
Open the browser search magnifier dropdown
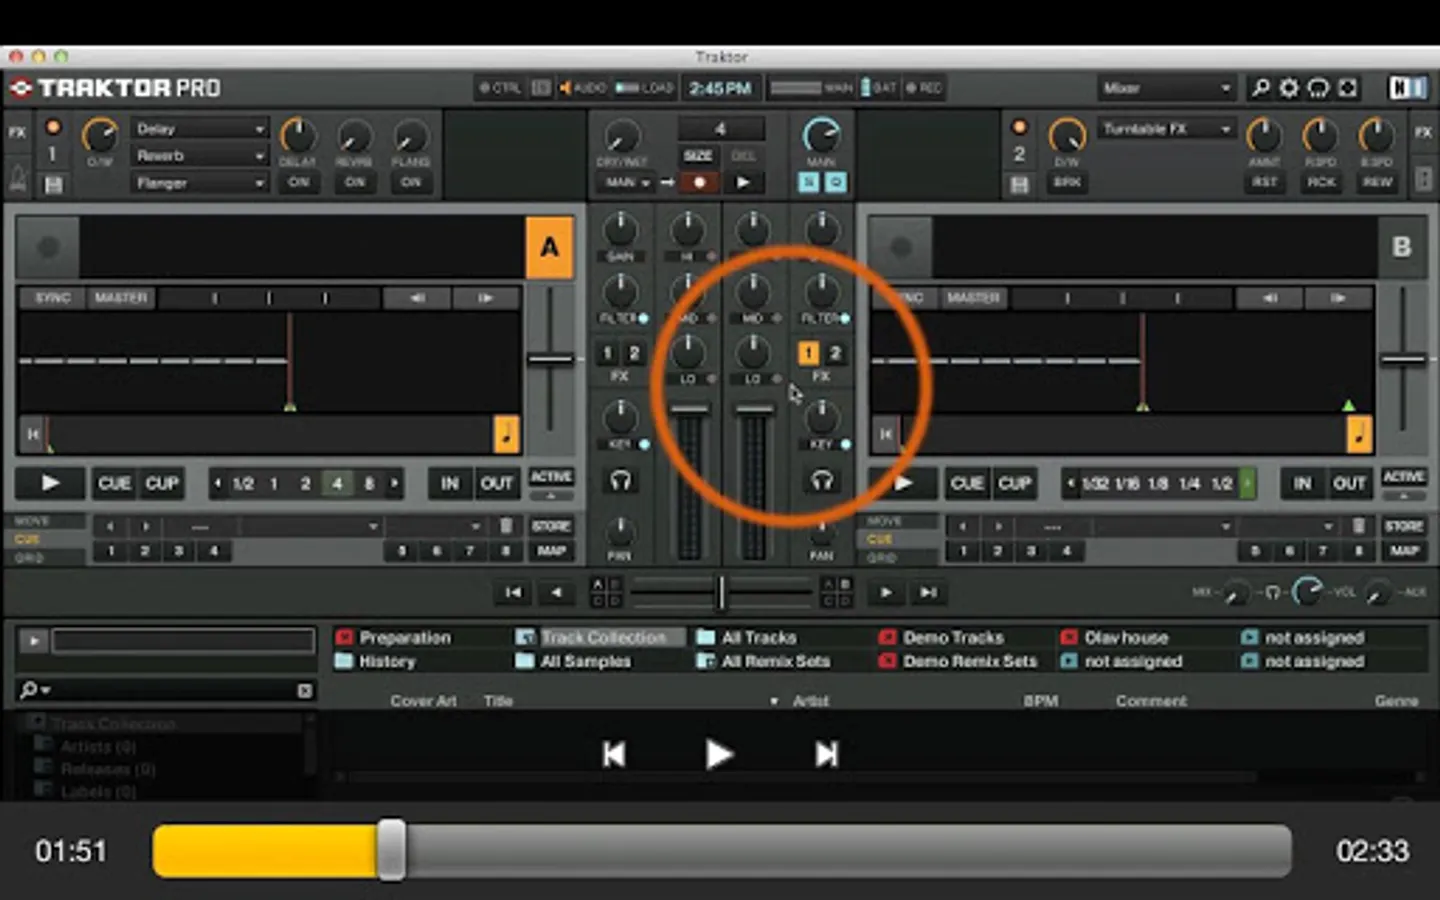tap(34, 690)
